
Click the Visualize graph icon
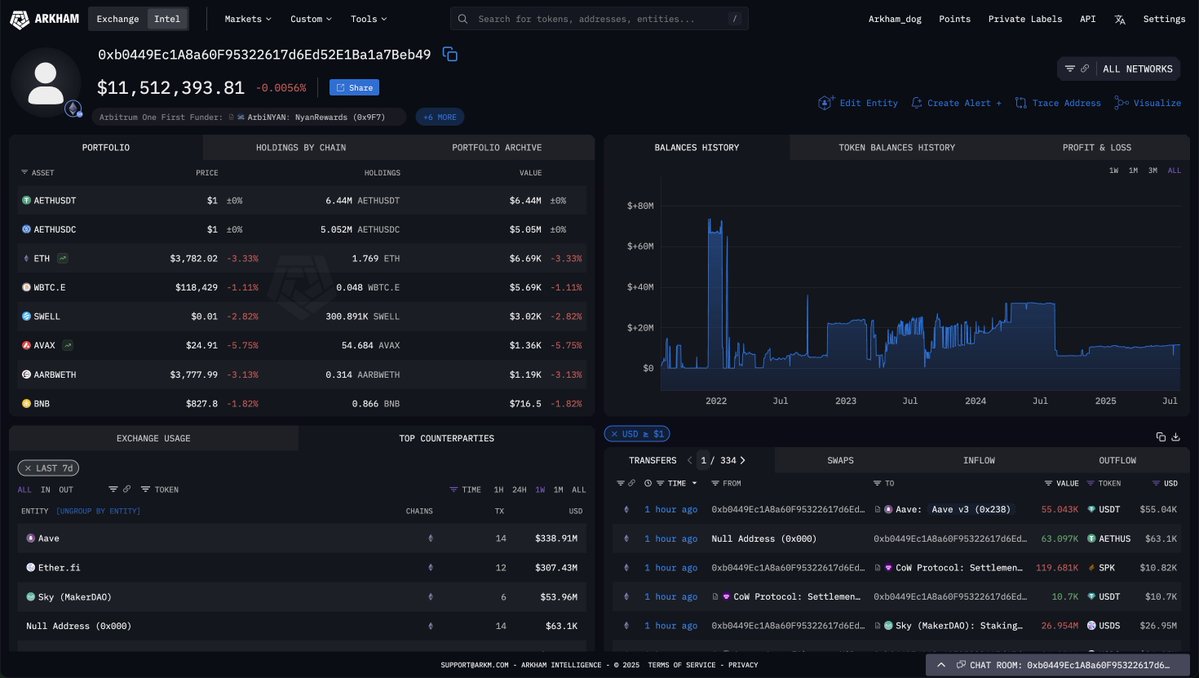point(1121,102)
